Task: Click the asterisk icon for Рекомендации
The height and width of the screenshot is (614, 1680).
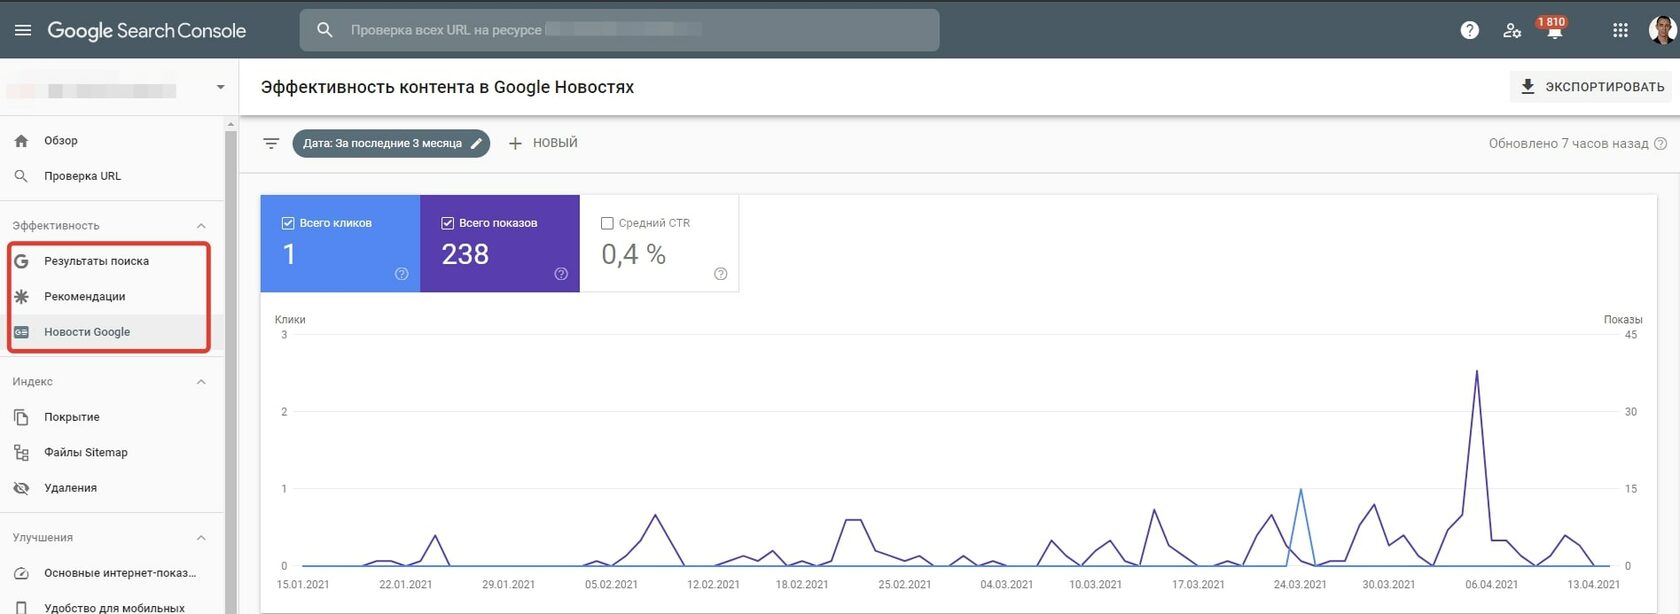Action: 21,296
